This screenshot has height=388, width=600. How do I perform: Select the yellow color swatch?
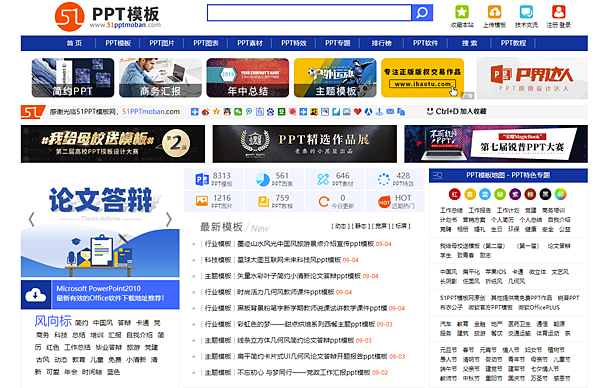[x=470, y=194]
